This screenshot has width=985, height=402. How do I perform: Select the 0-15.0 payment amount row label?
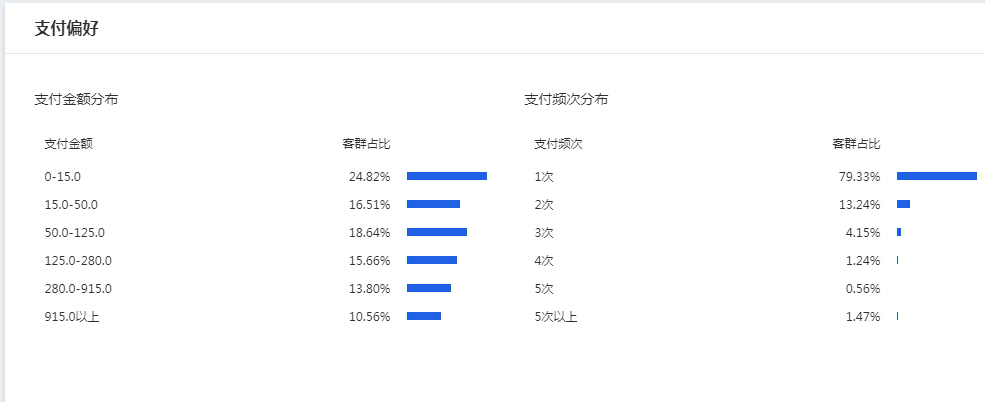(62, 177)
